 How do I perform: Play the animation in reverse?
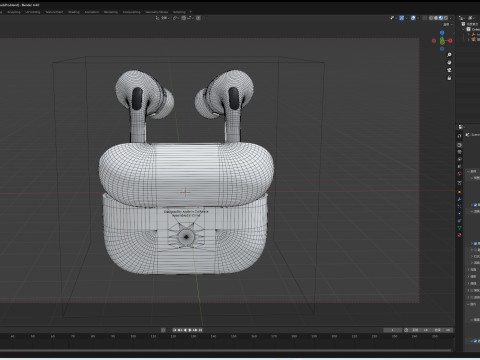click(186, 330)
